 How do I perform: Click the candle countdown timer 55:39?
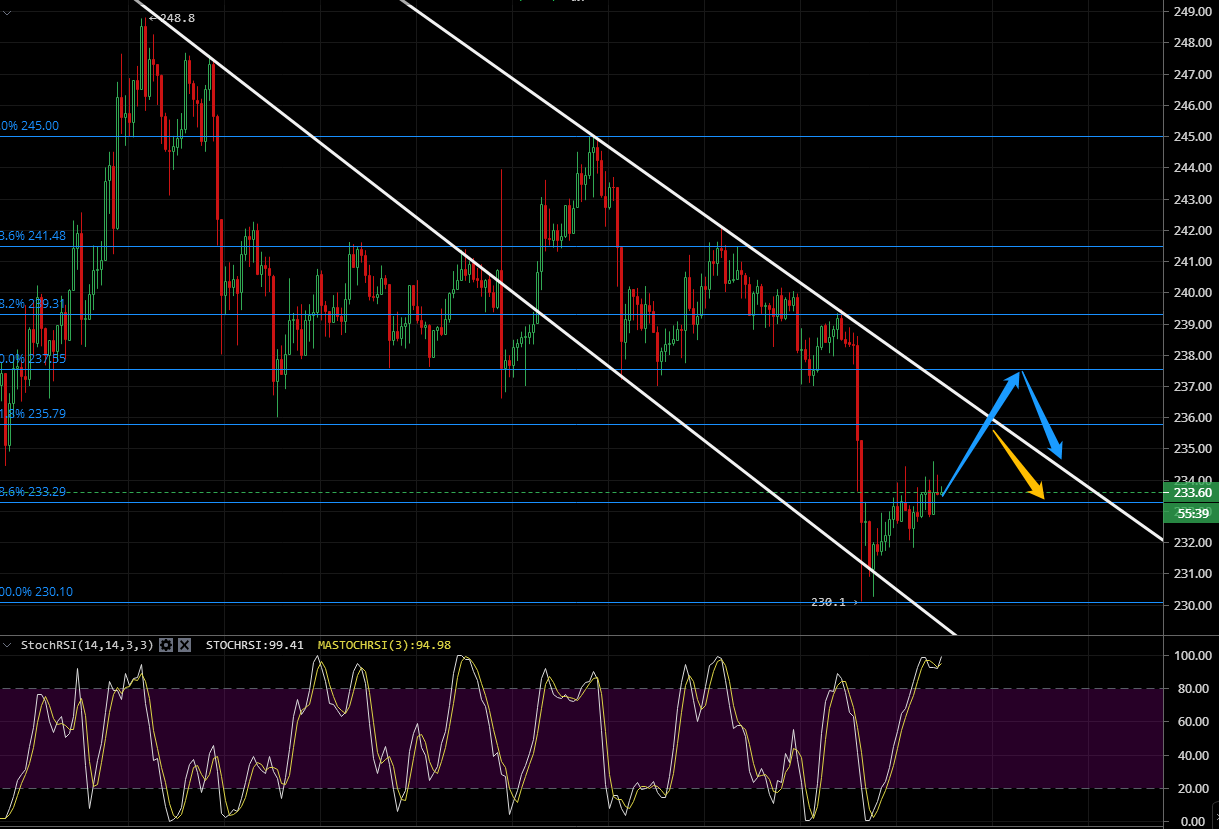(x=1191, y=513)
